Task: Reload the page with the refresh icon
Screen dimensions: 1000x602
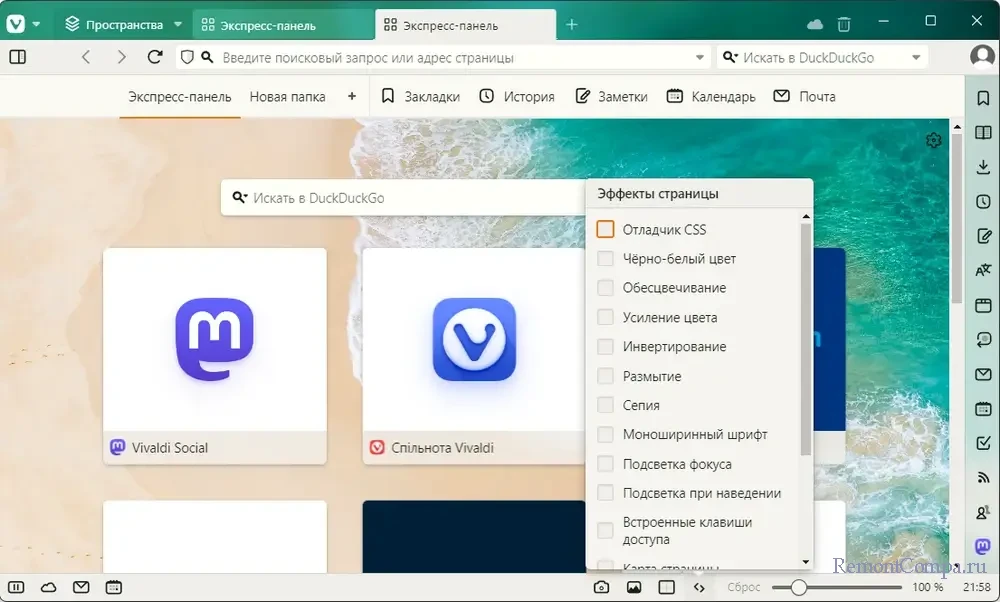Action: pyautogui.click(x=155, y=58)
